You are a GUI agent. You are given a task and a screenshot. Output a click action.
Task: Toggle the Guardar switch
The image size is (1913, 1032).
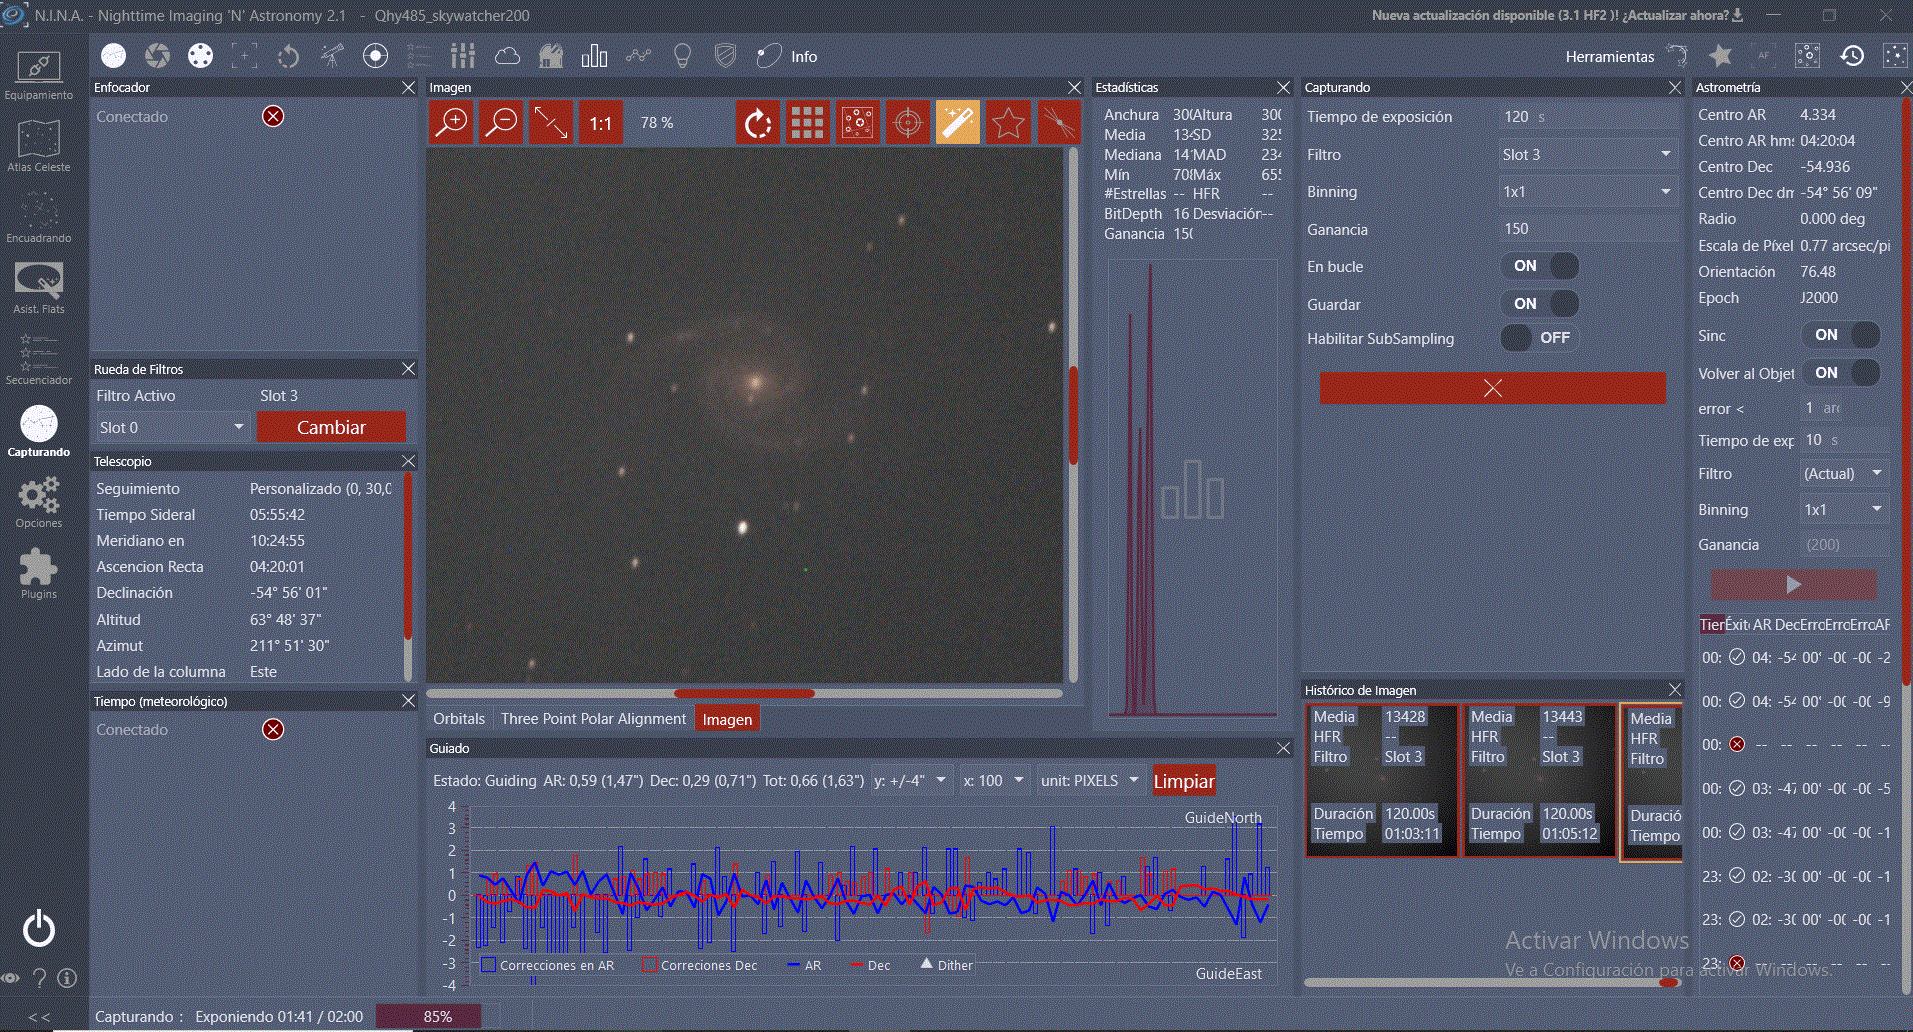[x=1539, y=304]
